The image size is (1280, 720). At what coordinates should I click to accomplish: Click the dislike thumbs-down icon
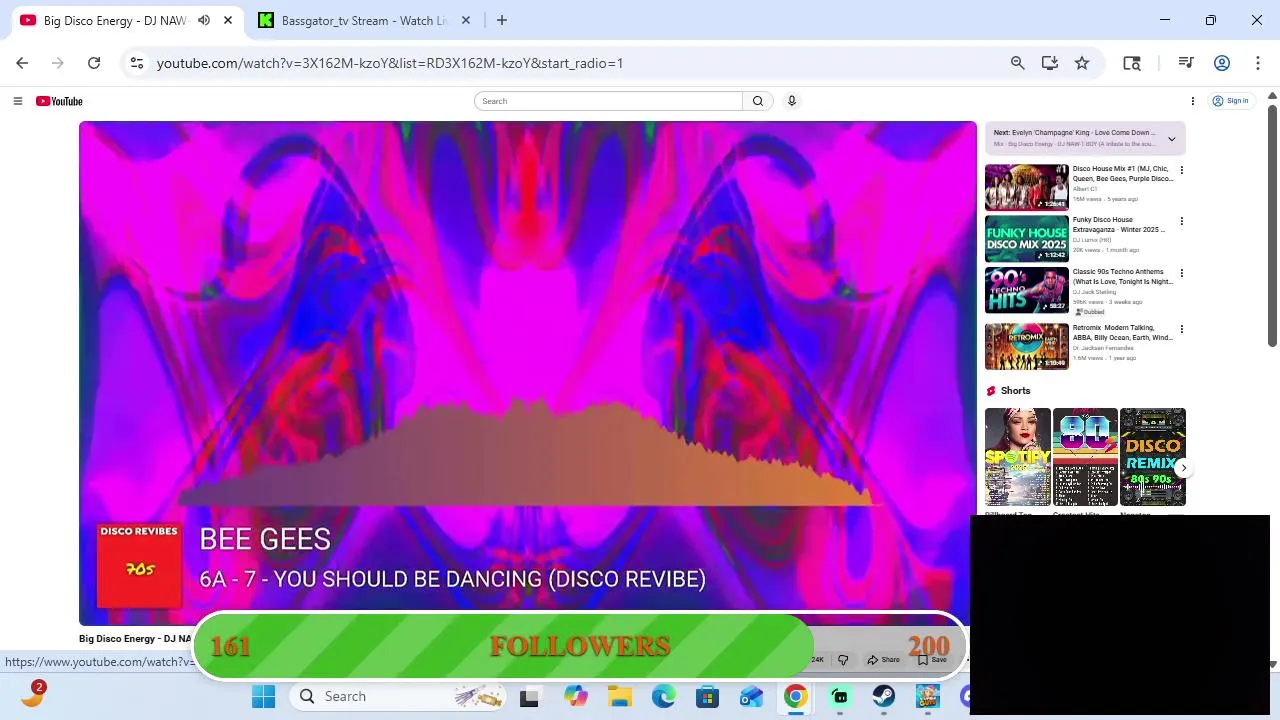click(843, 660)
